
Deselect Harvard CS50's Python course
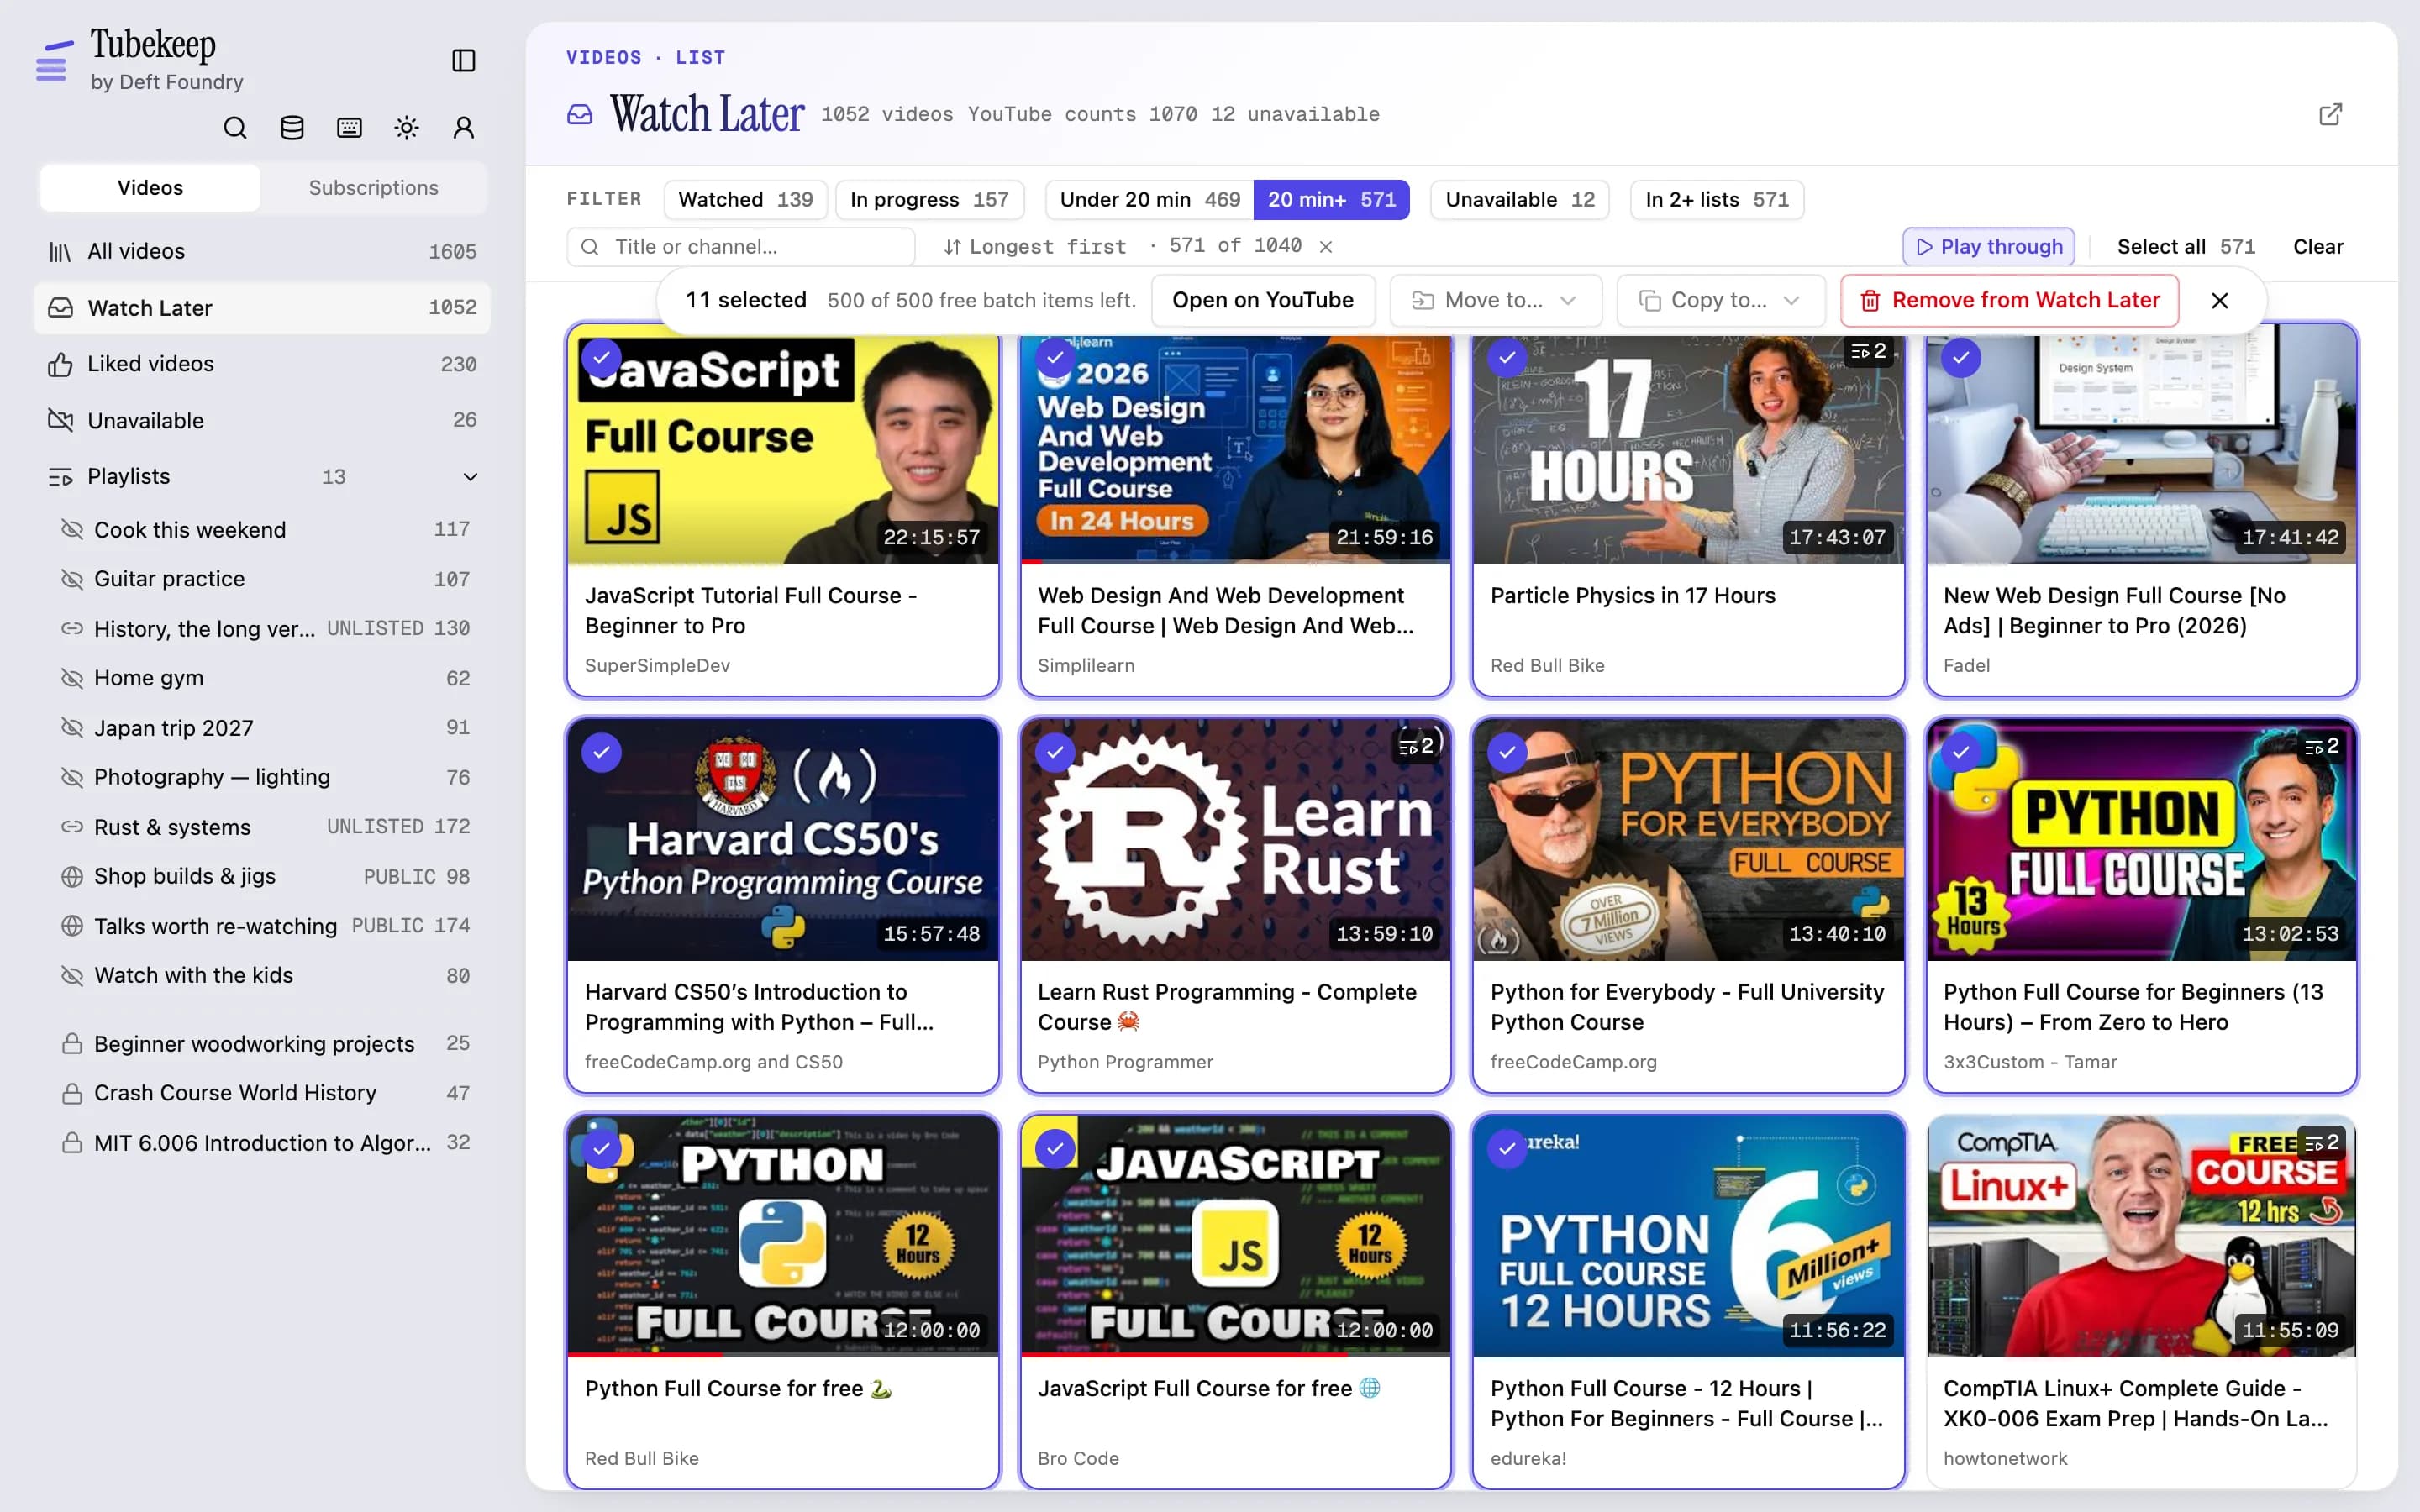(601, 752)
